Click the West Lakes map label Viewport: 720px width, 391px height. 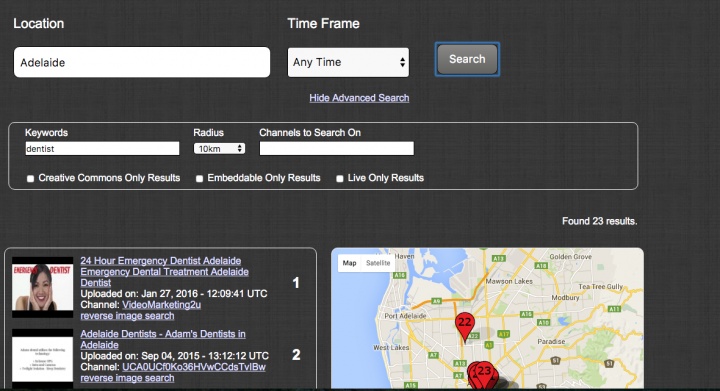click(x=391, y=347)
